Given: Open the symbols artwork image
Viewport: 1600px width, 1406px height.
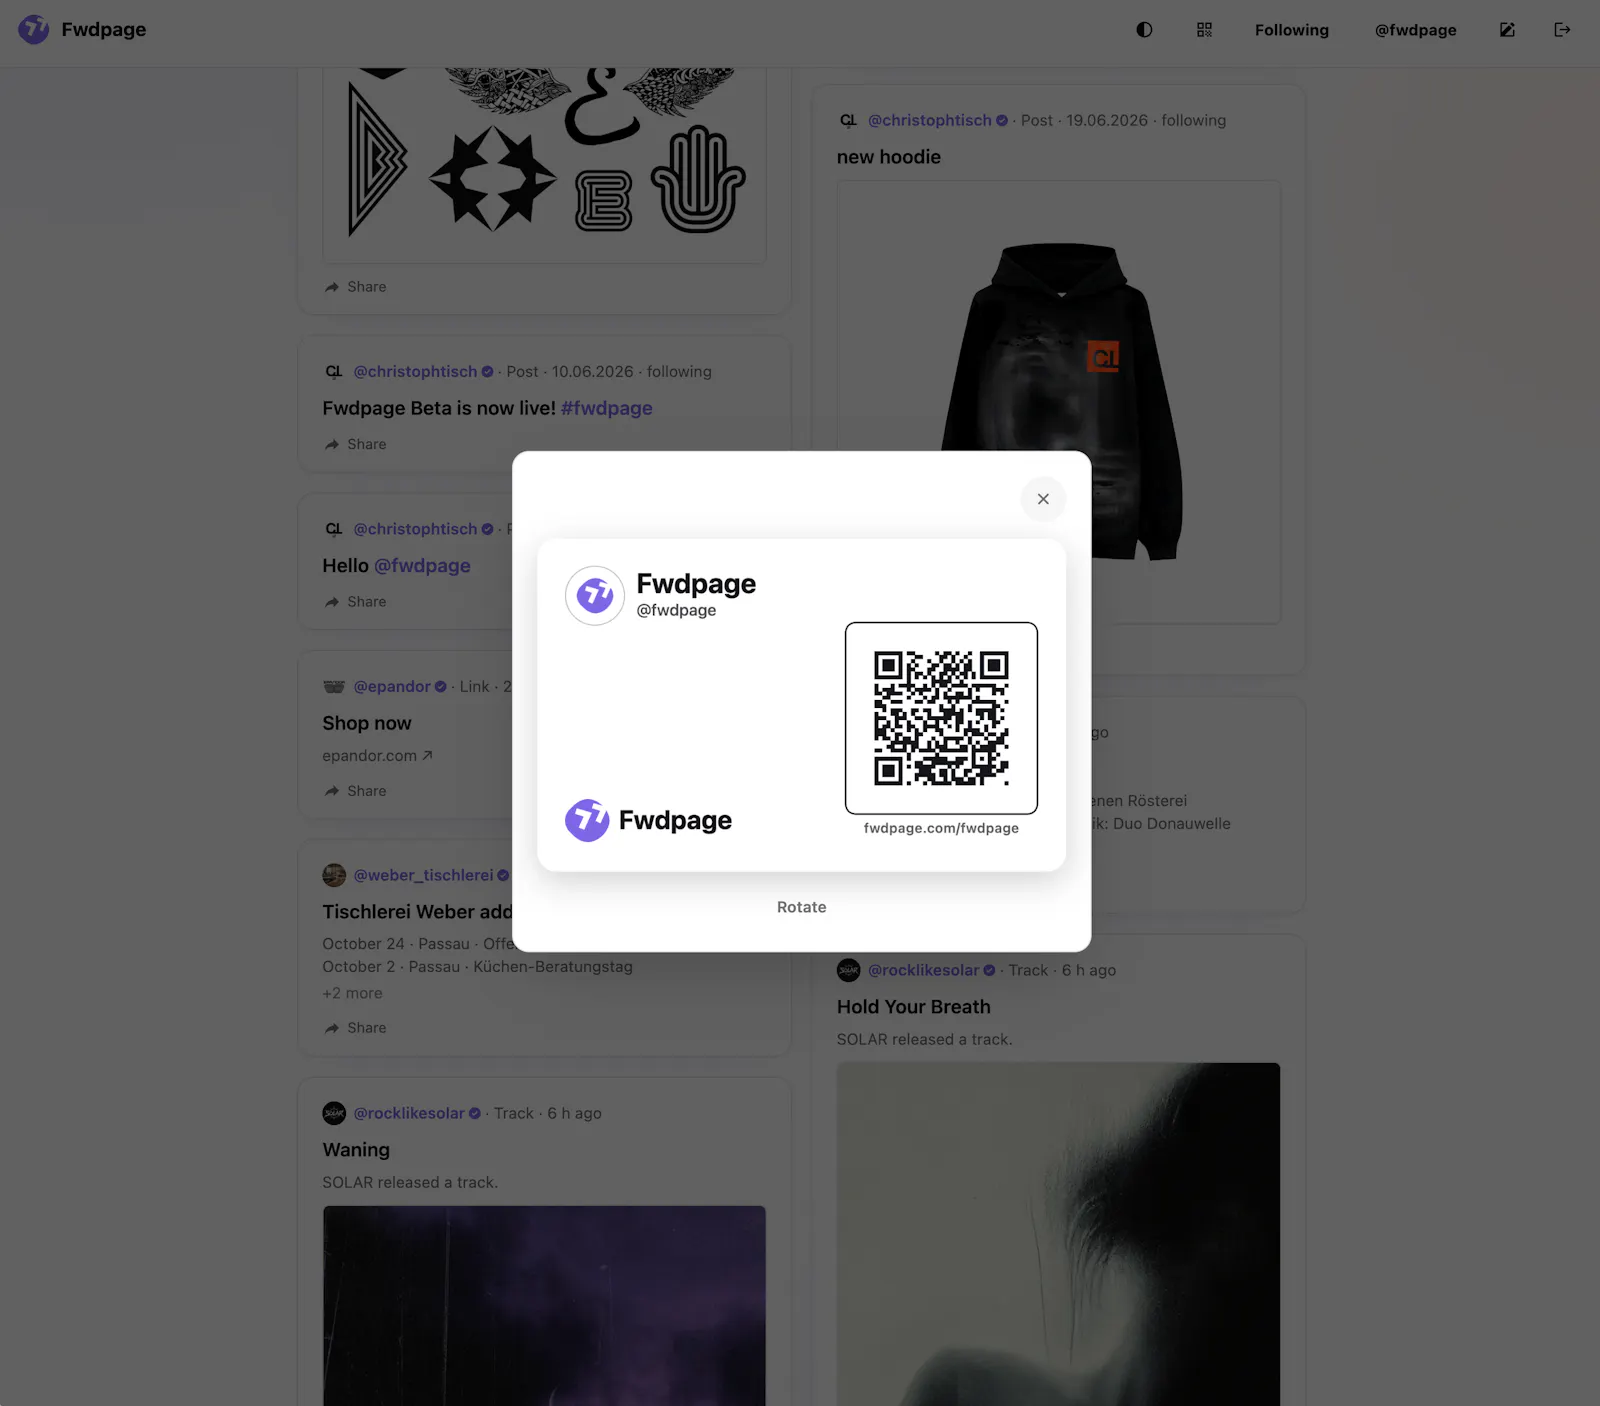Looking at the screenshot, I should point(544,165).
